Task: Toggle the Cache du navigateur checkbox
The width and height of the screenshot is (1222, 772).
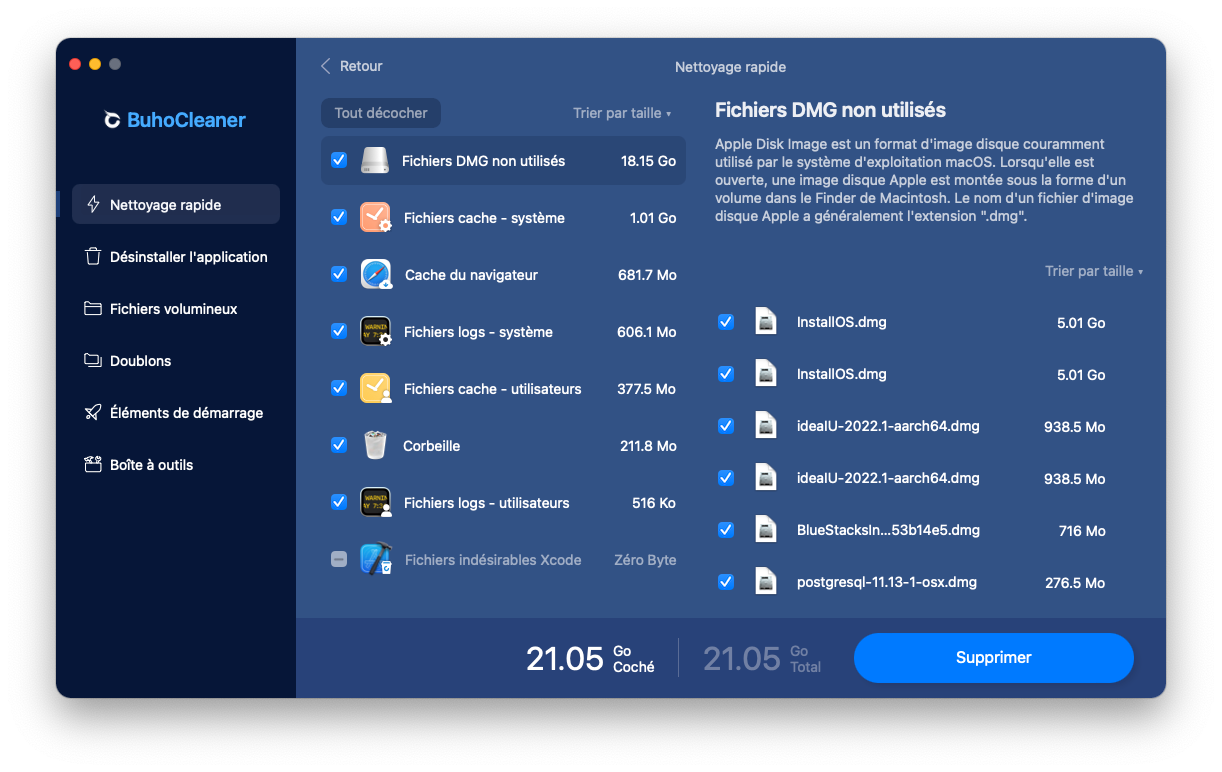Action: [339, 273]
